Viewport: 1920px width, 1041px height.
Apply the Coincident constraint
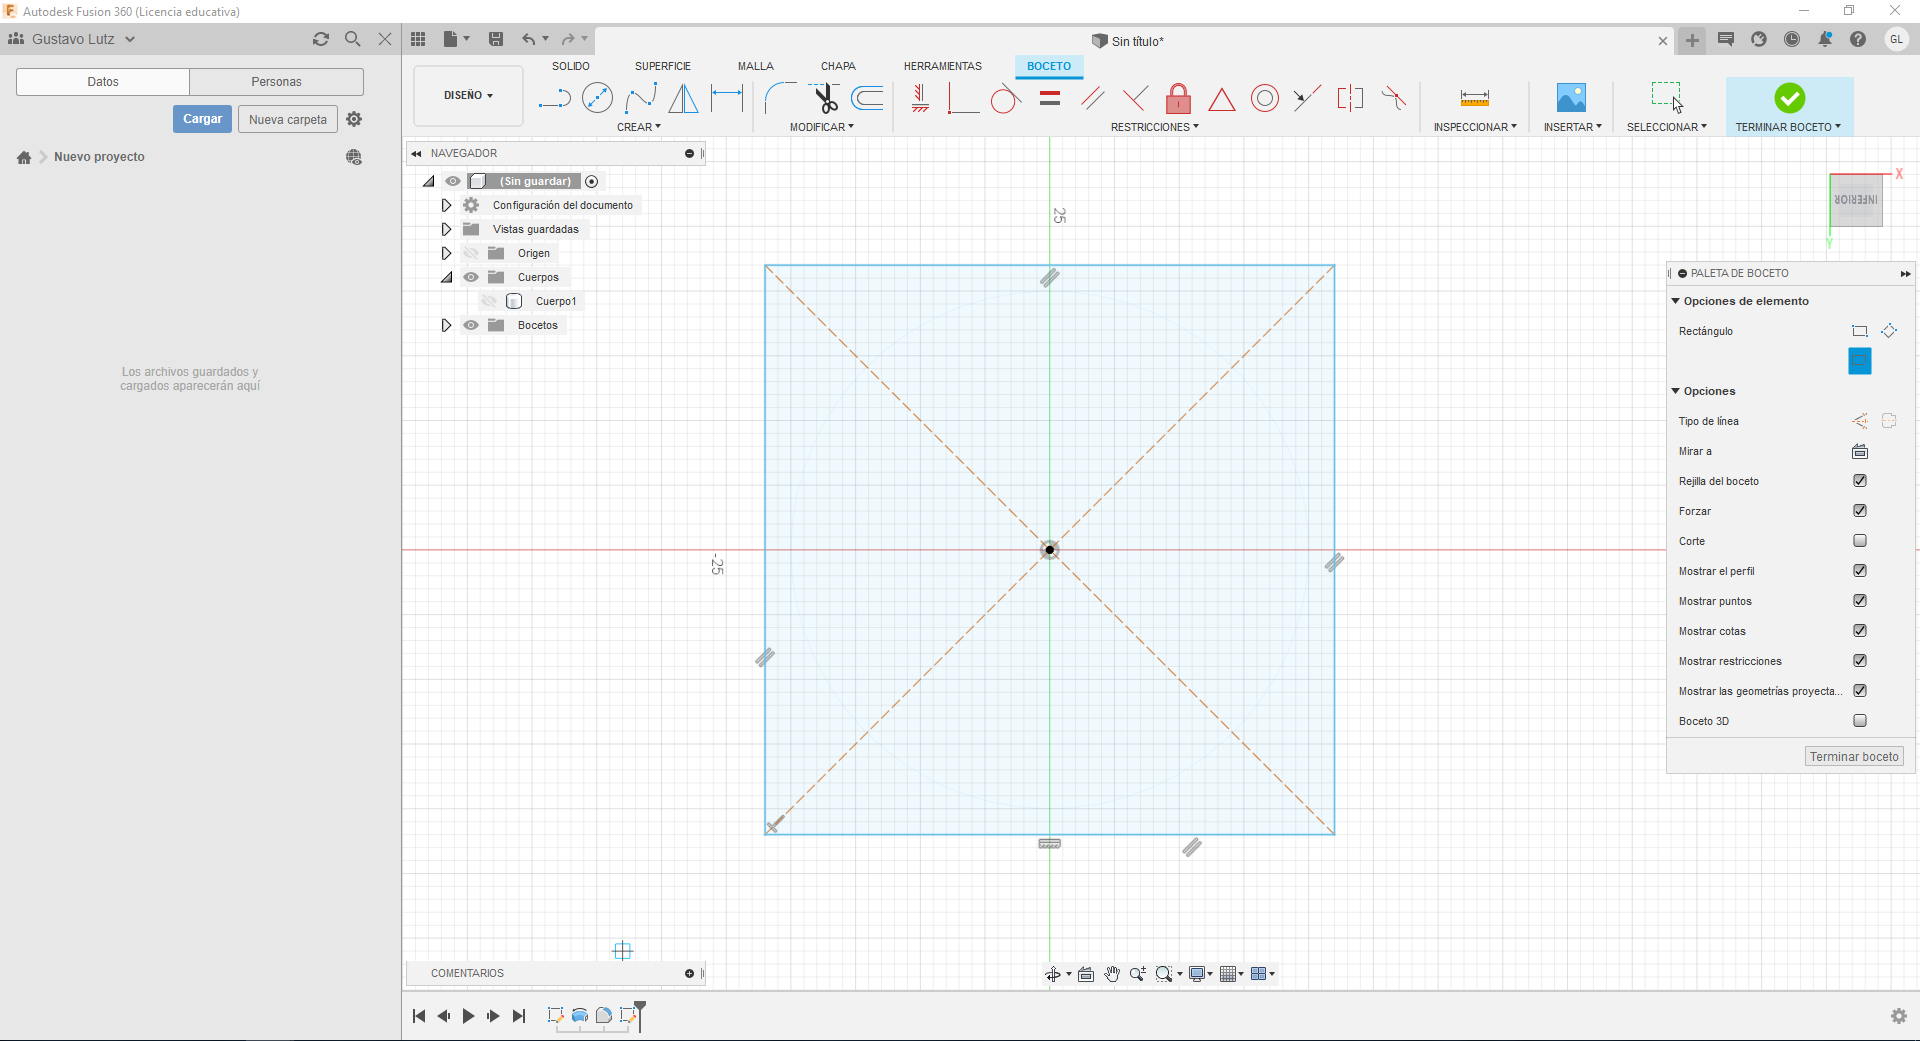[963, 98]
